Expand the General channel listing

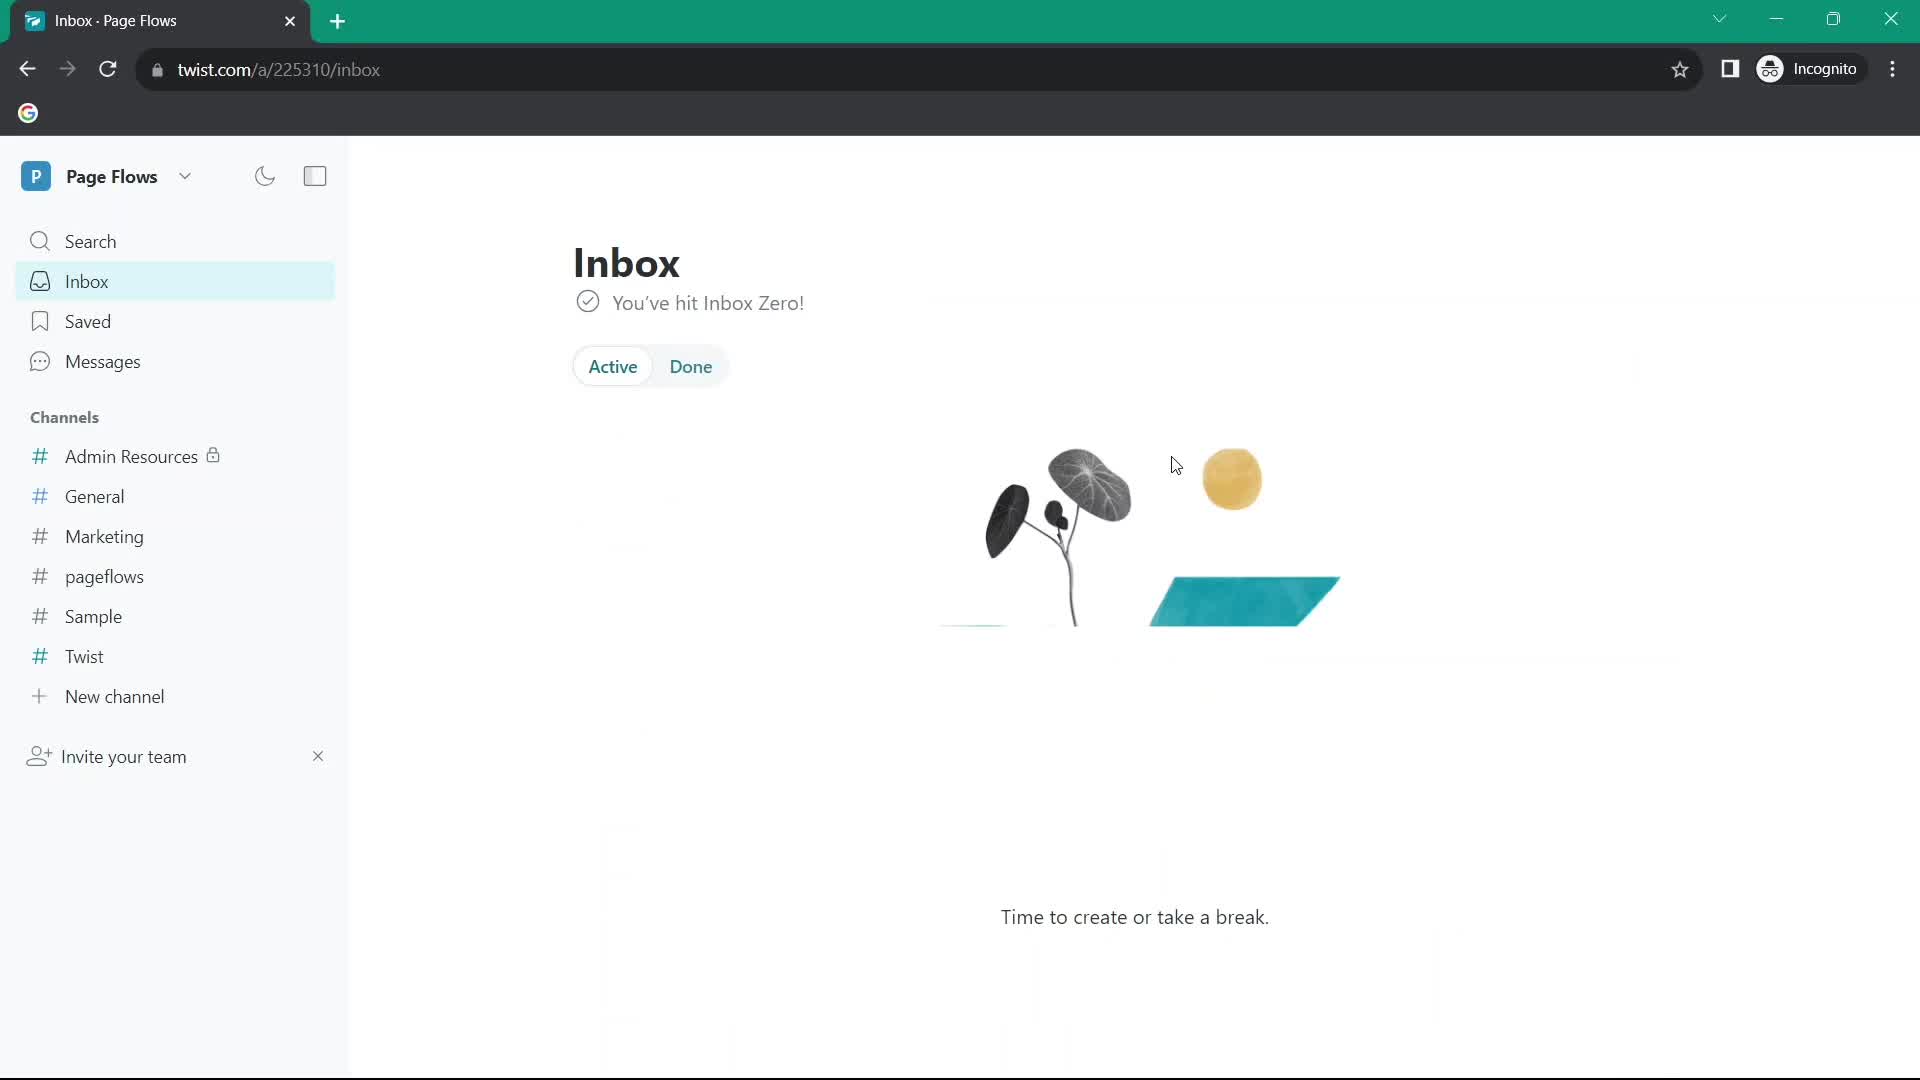[94, 496]
